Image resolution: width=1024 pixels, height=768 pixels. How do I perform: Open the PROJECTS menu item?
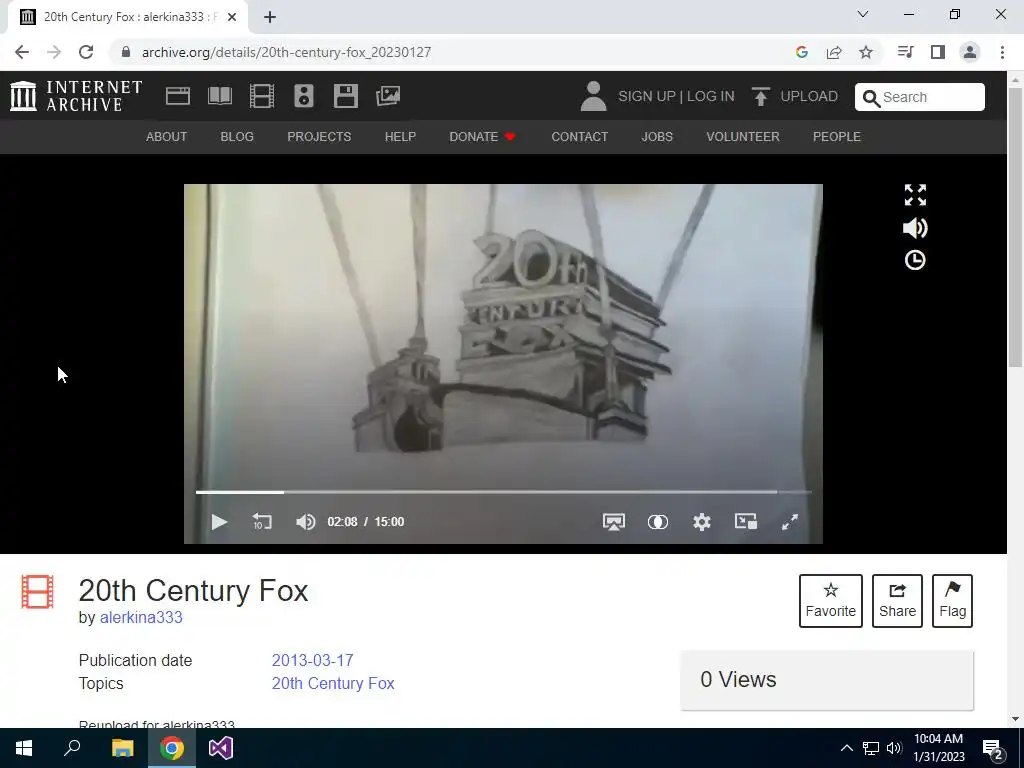pos(319,136)
